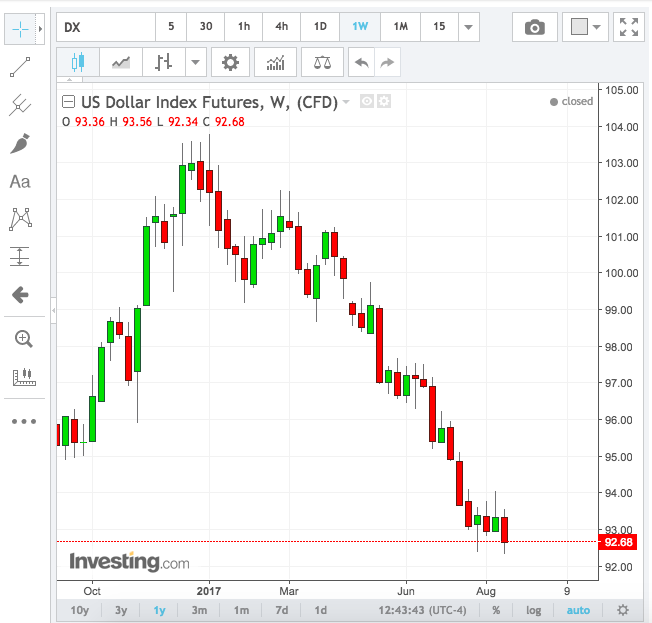Open the US Dollar Index Futures title dropdown
This screenshot has height=623, width=652.
(x=346, y=101)
